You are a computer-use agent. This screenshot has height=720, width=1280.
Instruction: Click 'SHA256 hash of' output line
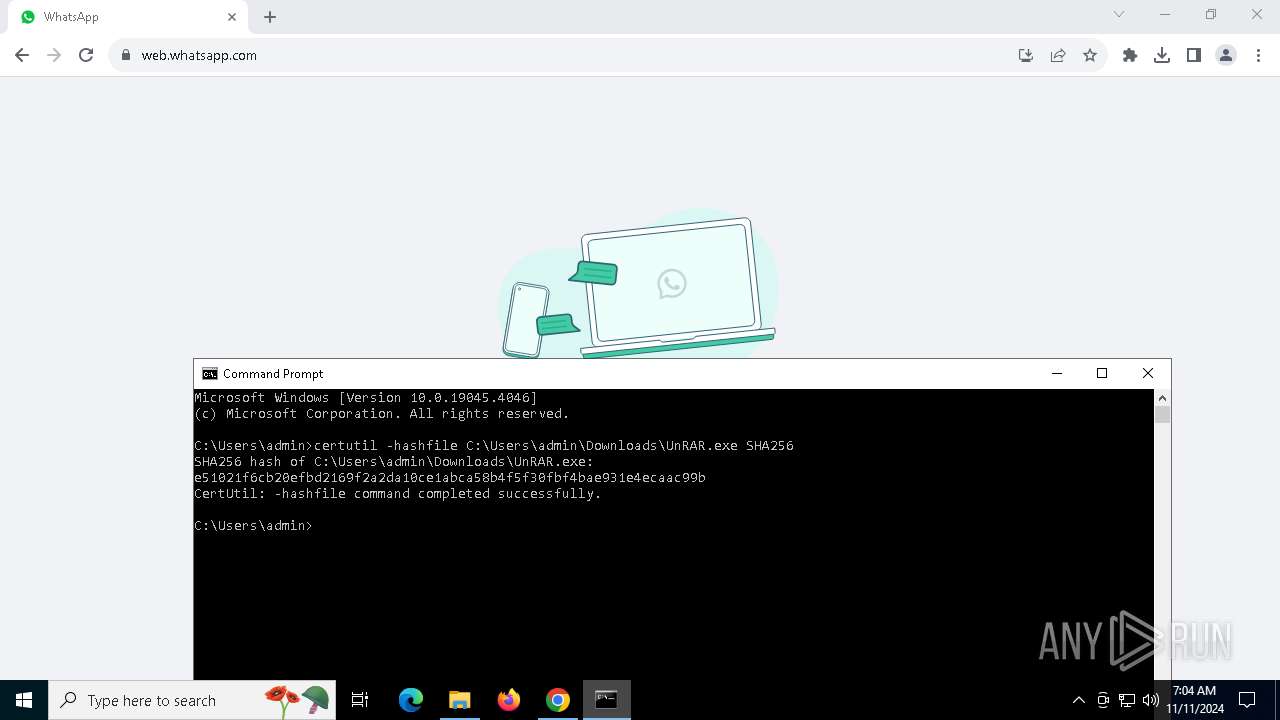(x=394, y=462)
